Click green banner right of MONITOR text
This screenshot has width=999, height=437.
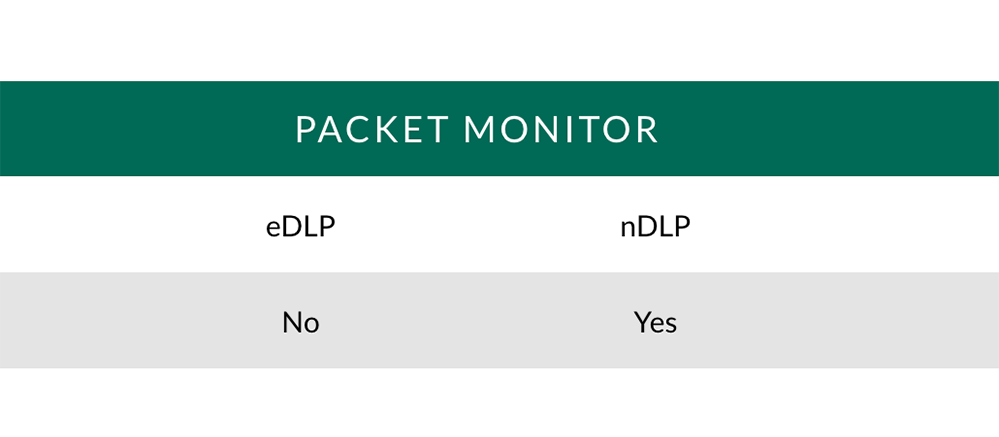click(x=828, y=129)
